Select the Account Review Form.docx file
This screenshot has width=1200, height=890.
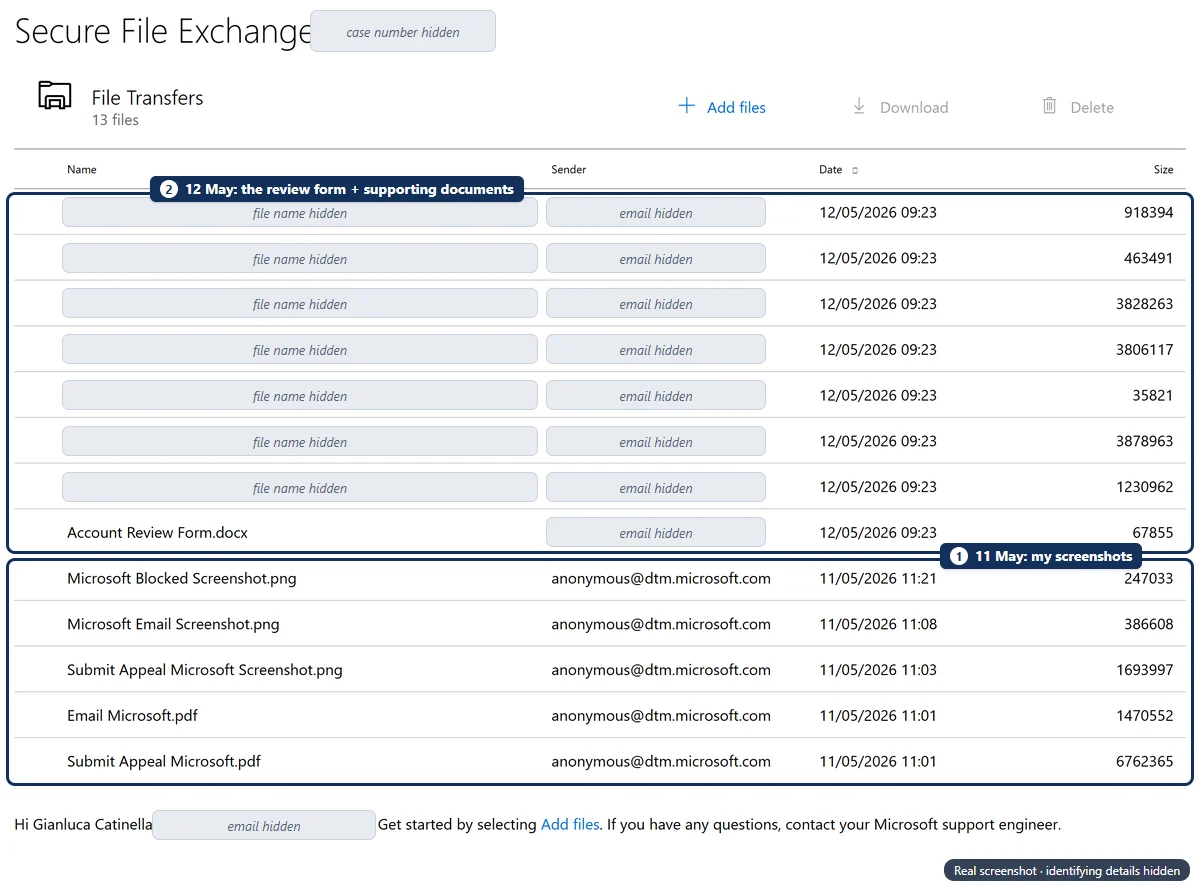click(x=157, y=533)
